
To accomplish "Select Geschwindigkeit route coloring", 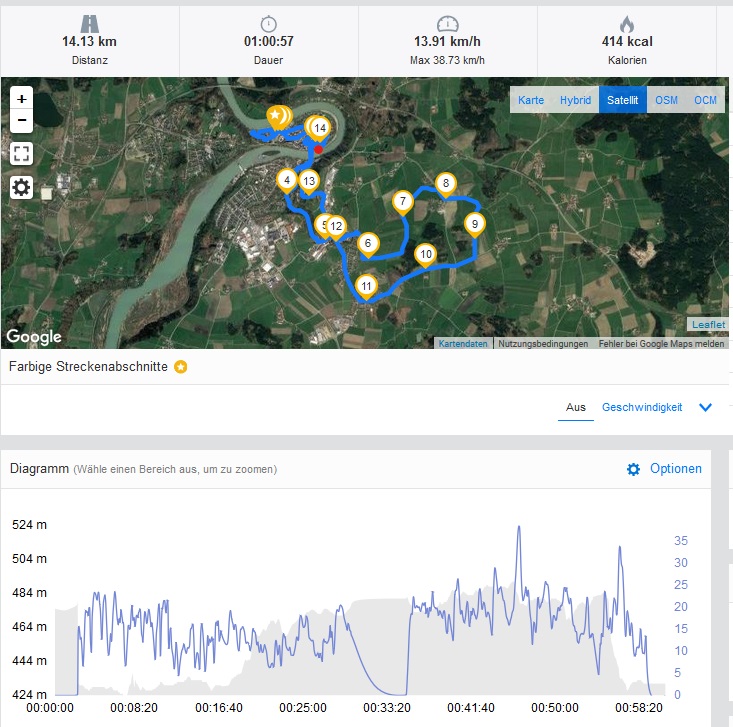I will coord(642,407).
